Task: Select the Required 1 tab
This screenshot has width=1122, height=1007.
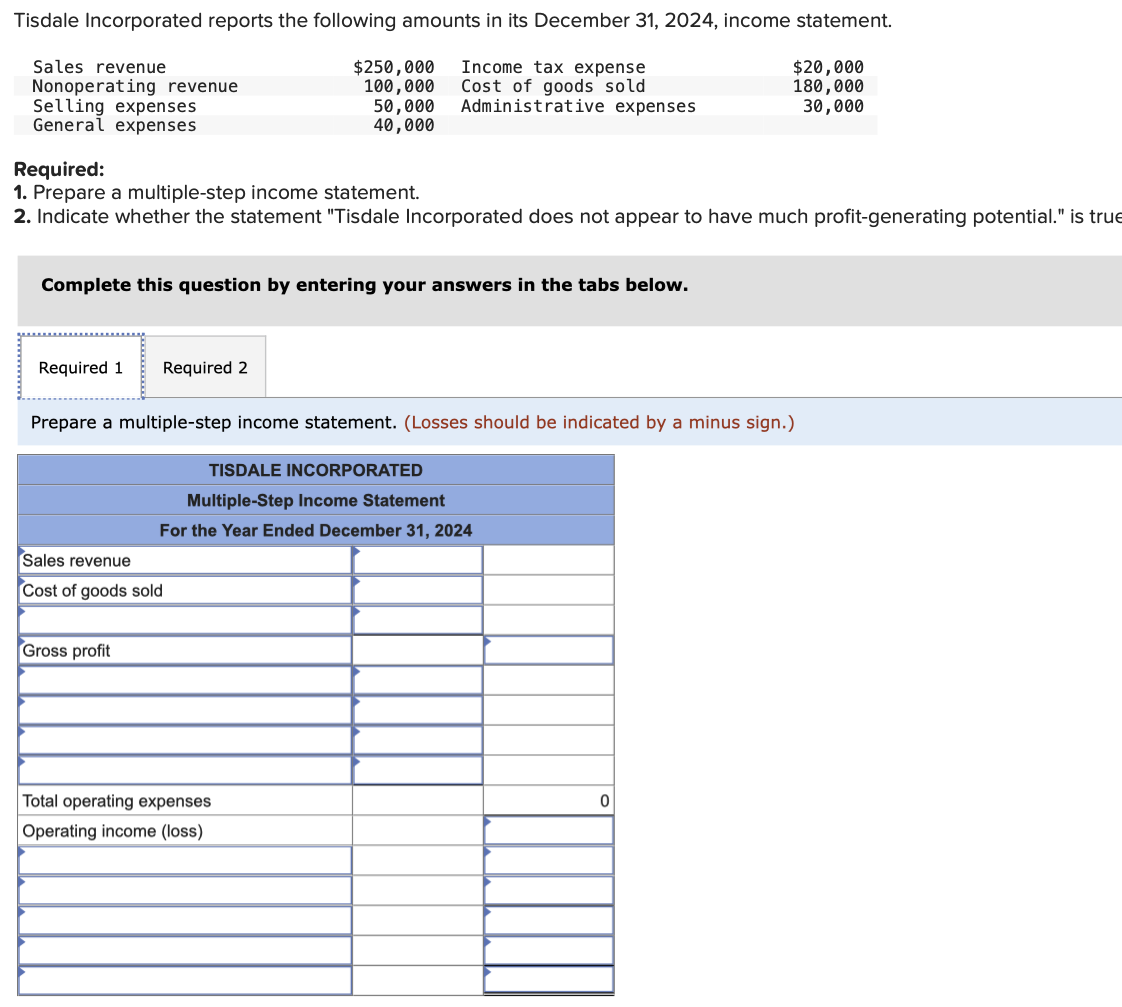Action: click(80, 367)
